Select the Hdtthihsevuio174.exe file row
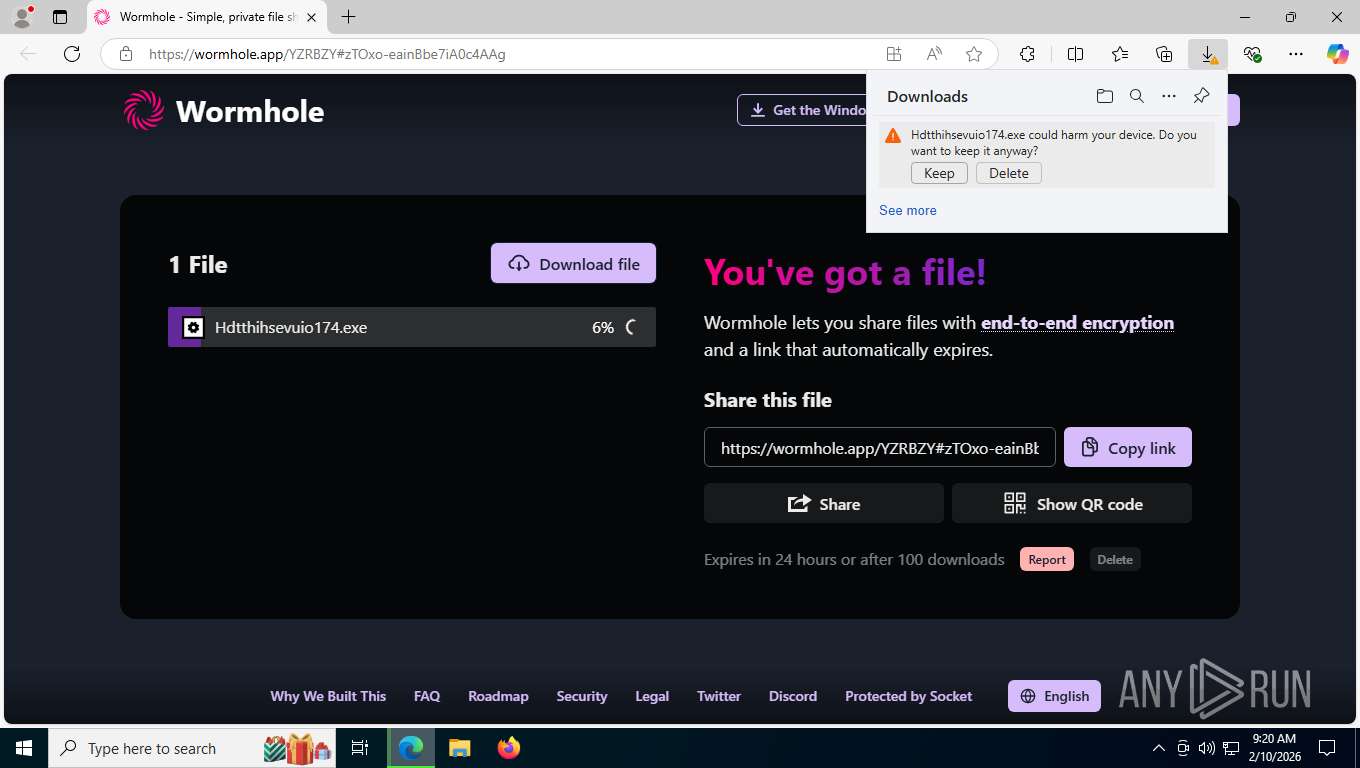This screenshot has width=1360, height=768. click(x=412, y=327)
